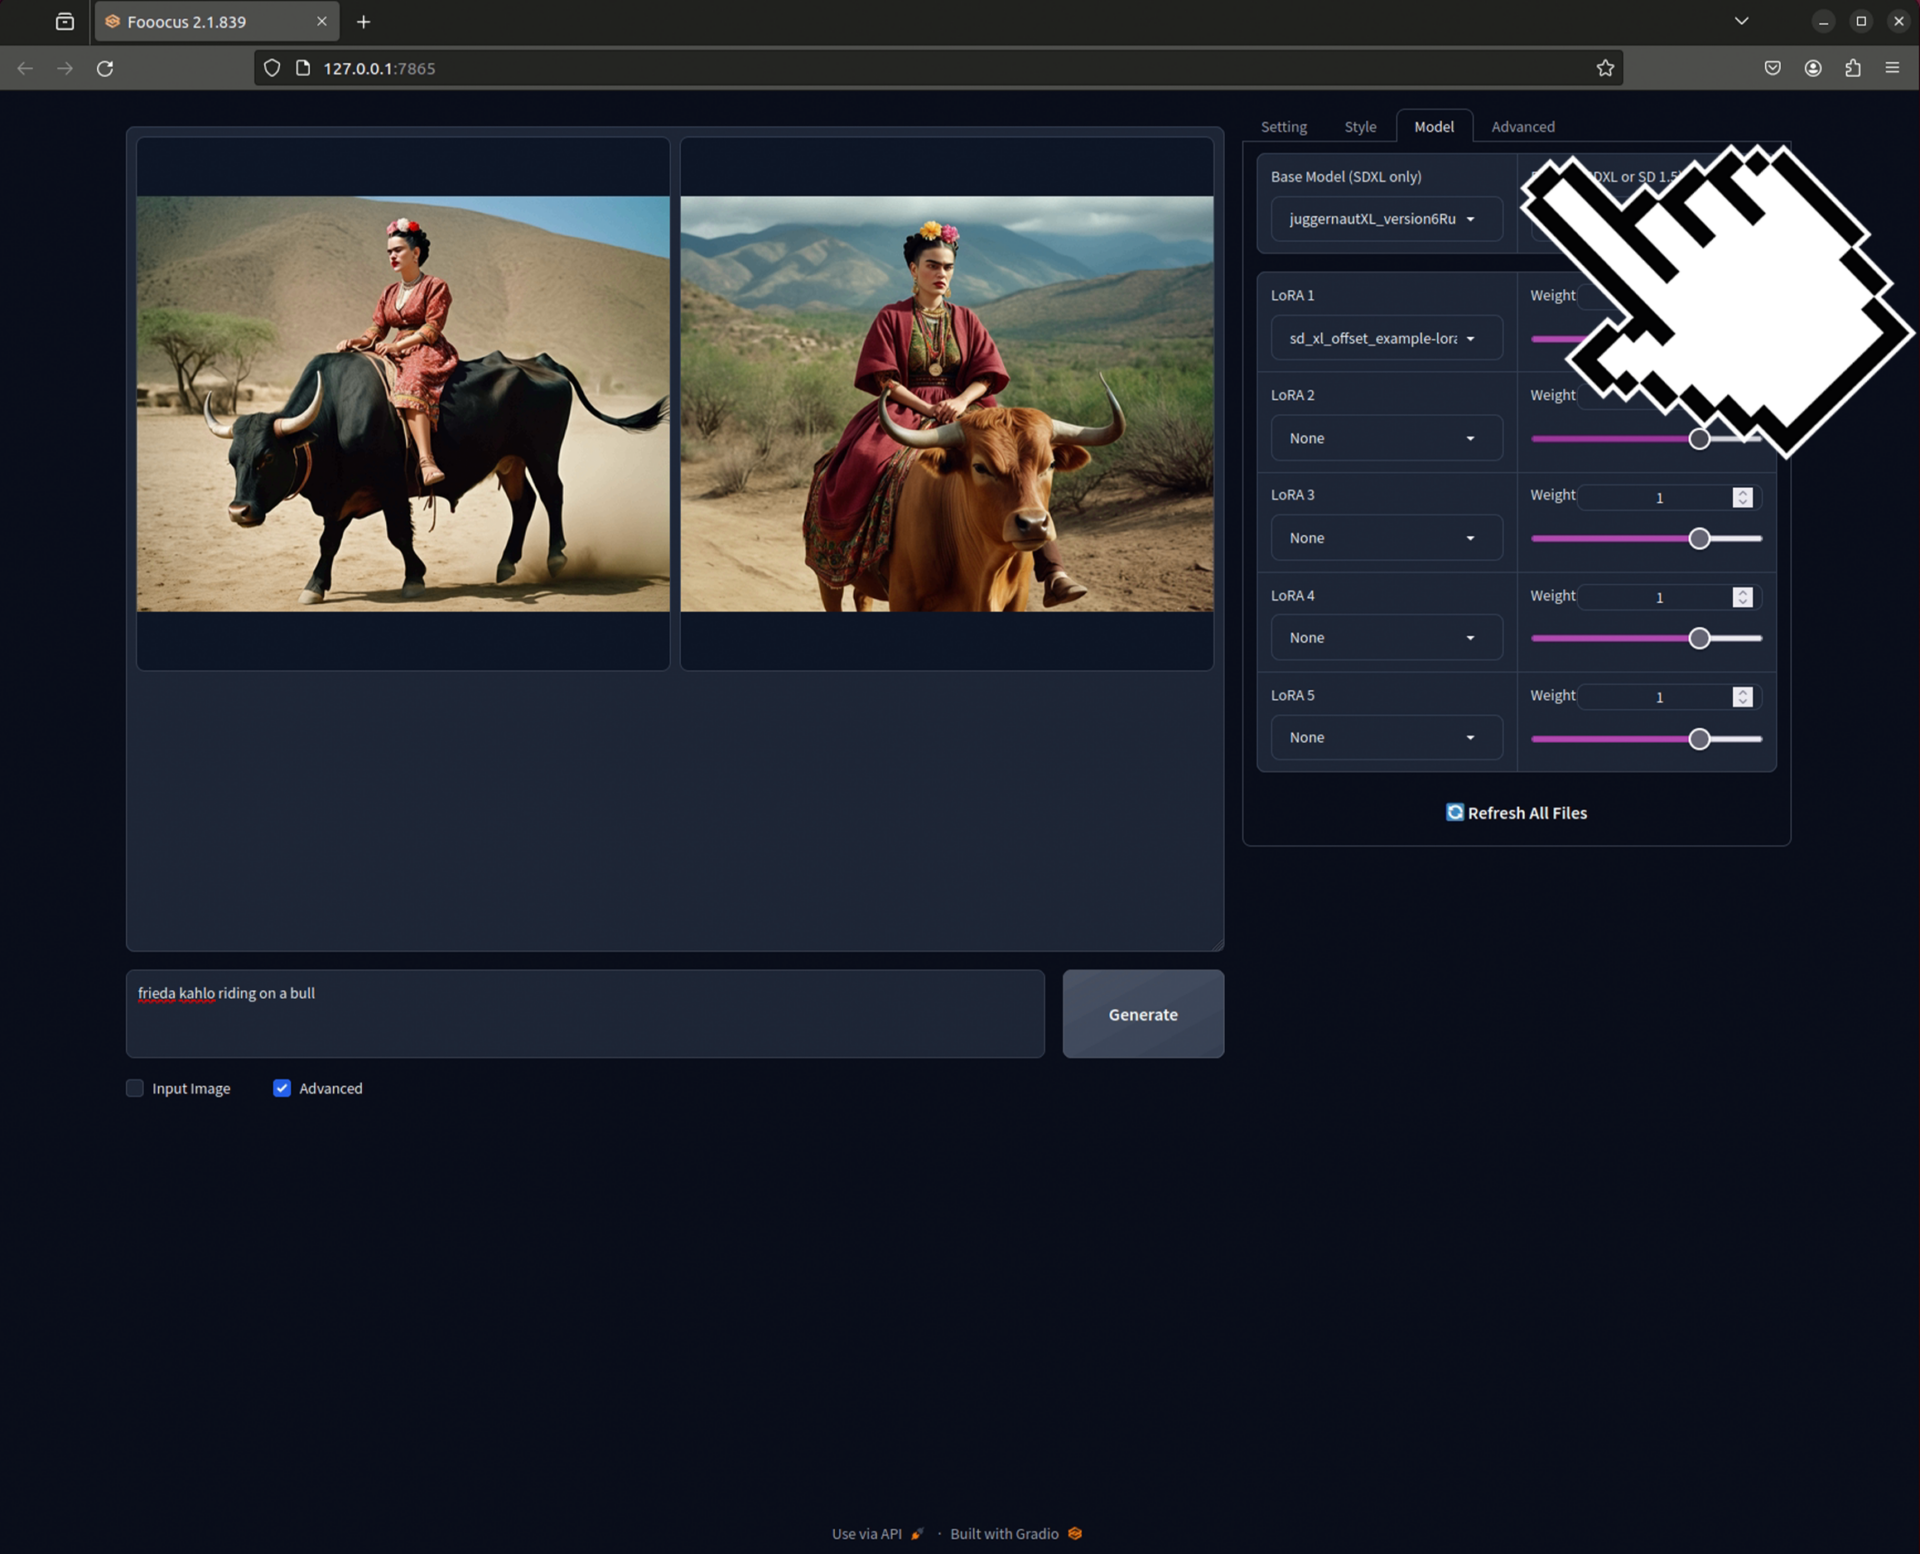Image resolution: width=1920 pixels, height=1554 pixels.
Task: Click the LoRA 3 weight slider handle
Action: pyautogui.click(x=1699, y=539)
